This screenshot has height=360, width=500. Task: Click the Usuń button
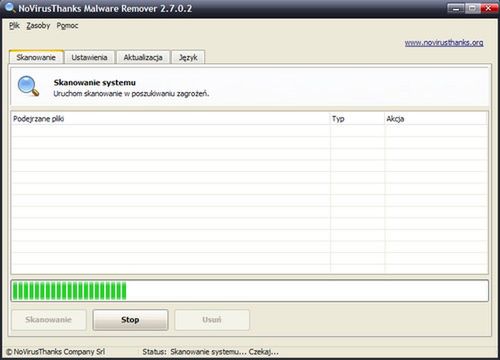(212, 320)
